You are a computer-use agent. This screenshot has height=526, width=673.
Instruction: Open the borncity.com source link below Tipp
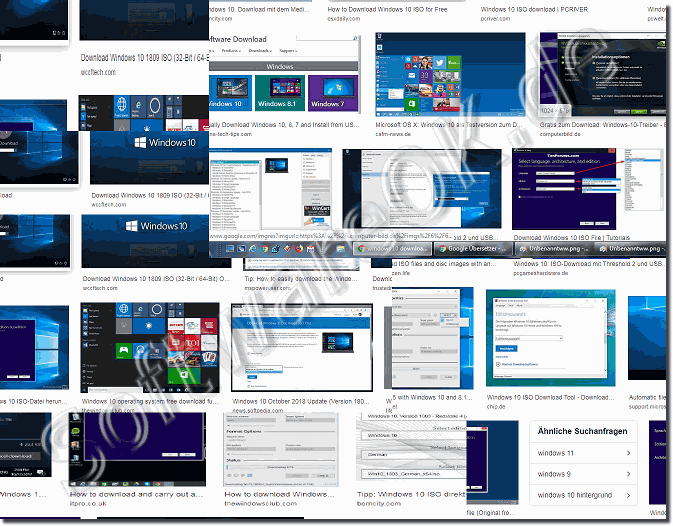coord(379,504)
